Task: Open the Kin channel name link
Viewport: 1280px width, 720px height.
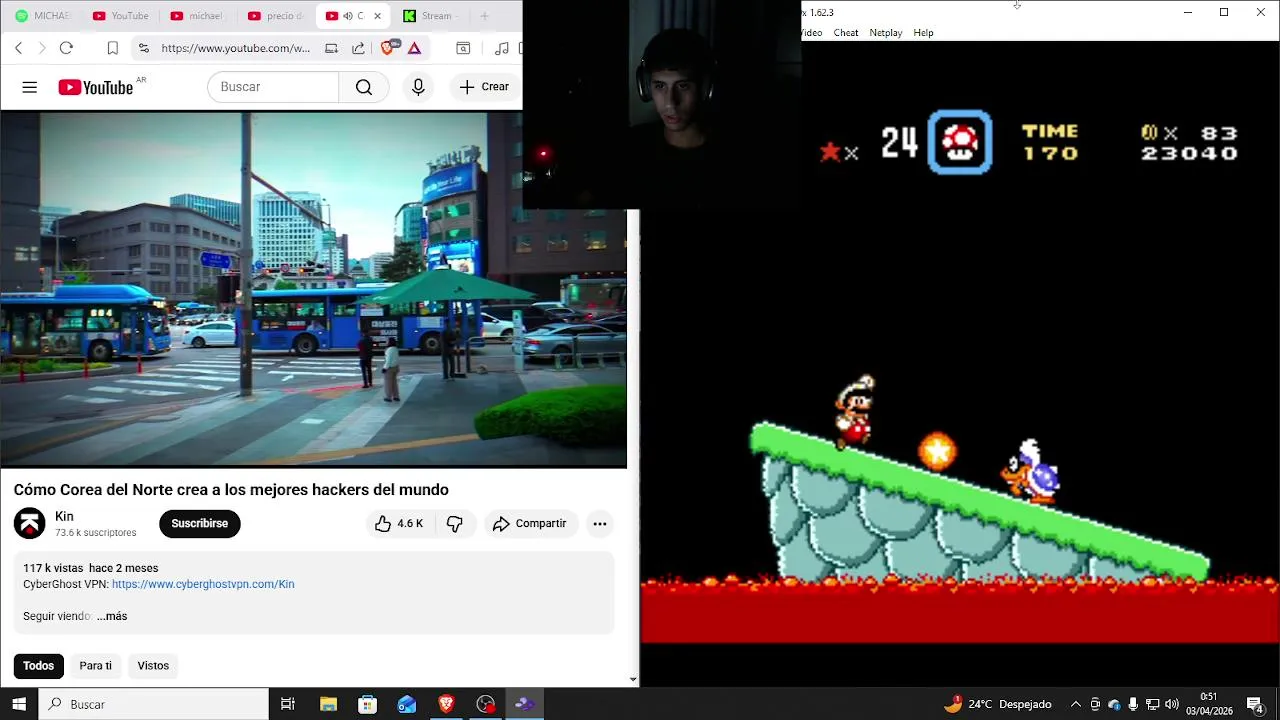Action: (x=64, y=516)
